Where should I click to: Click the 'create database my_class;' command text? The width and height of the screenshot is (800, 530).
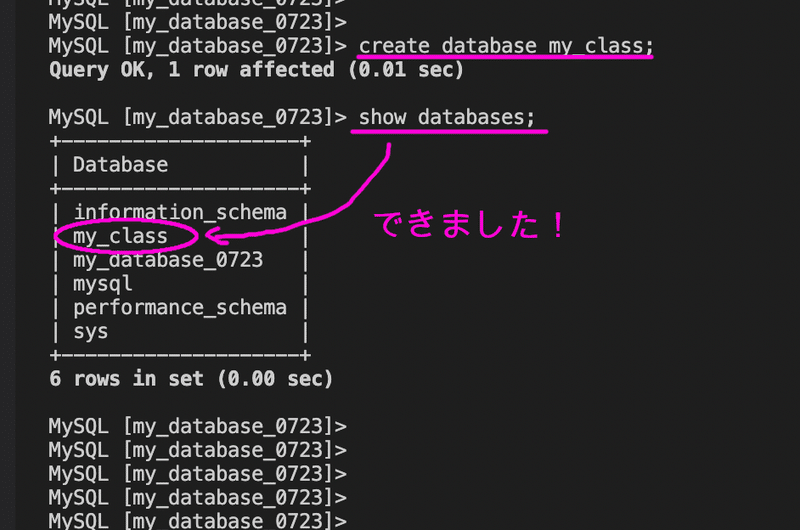coord(506,46)
